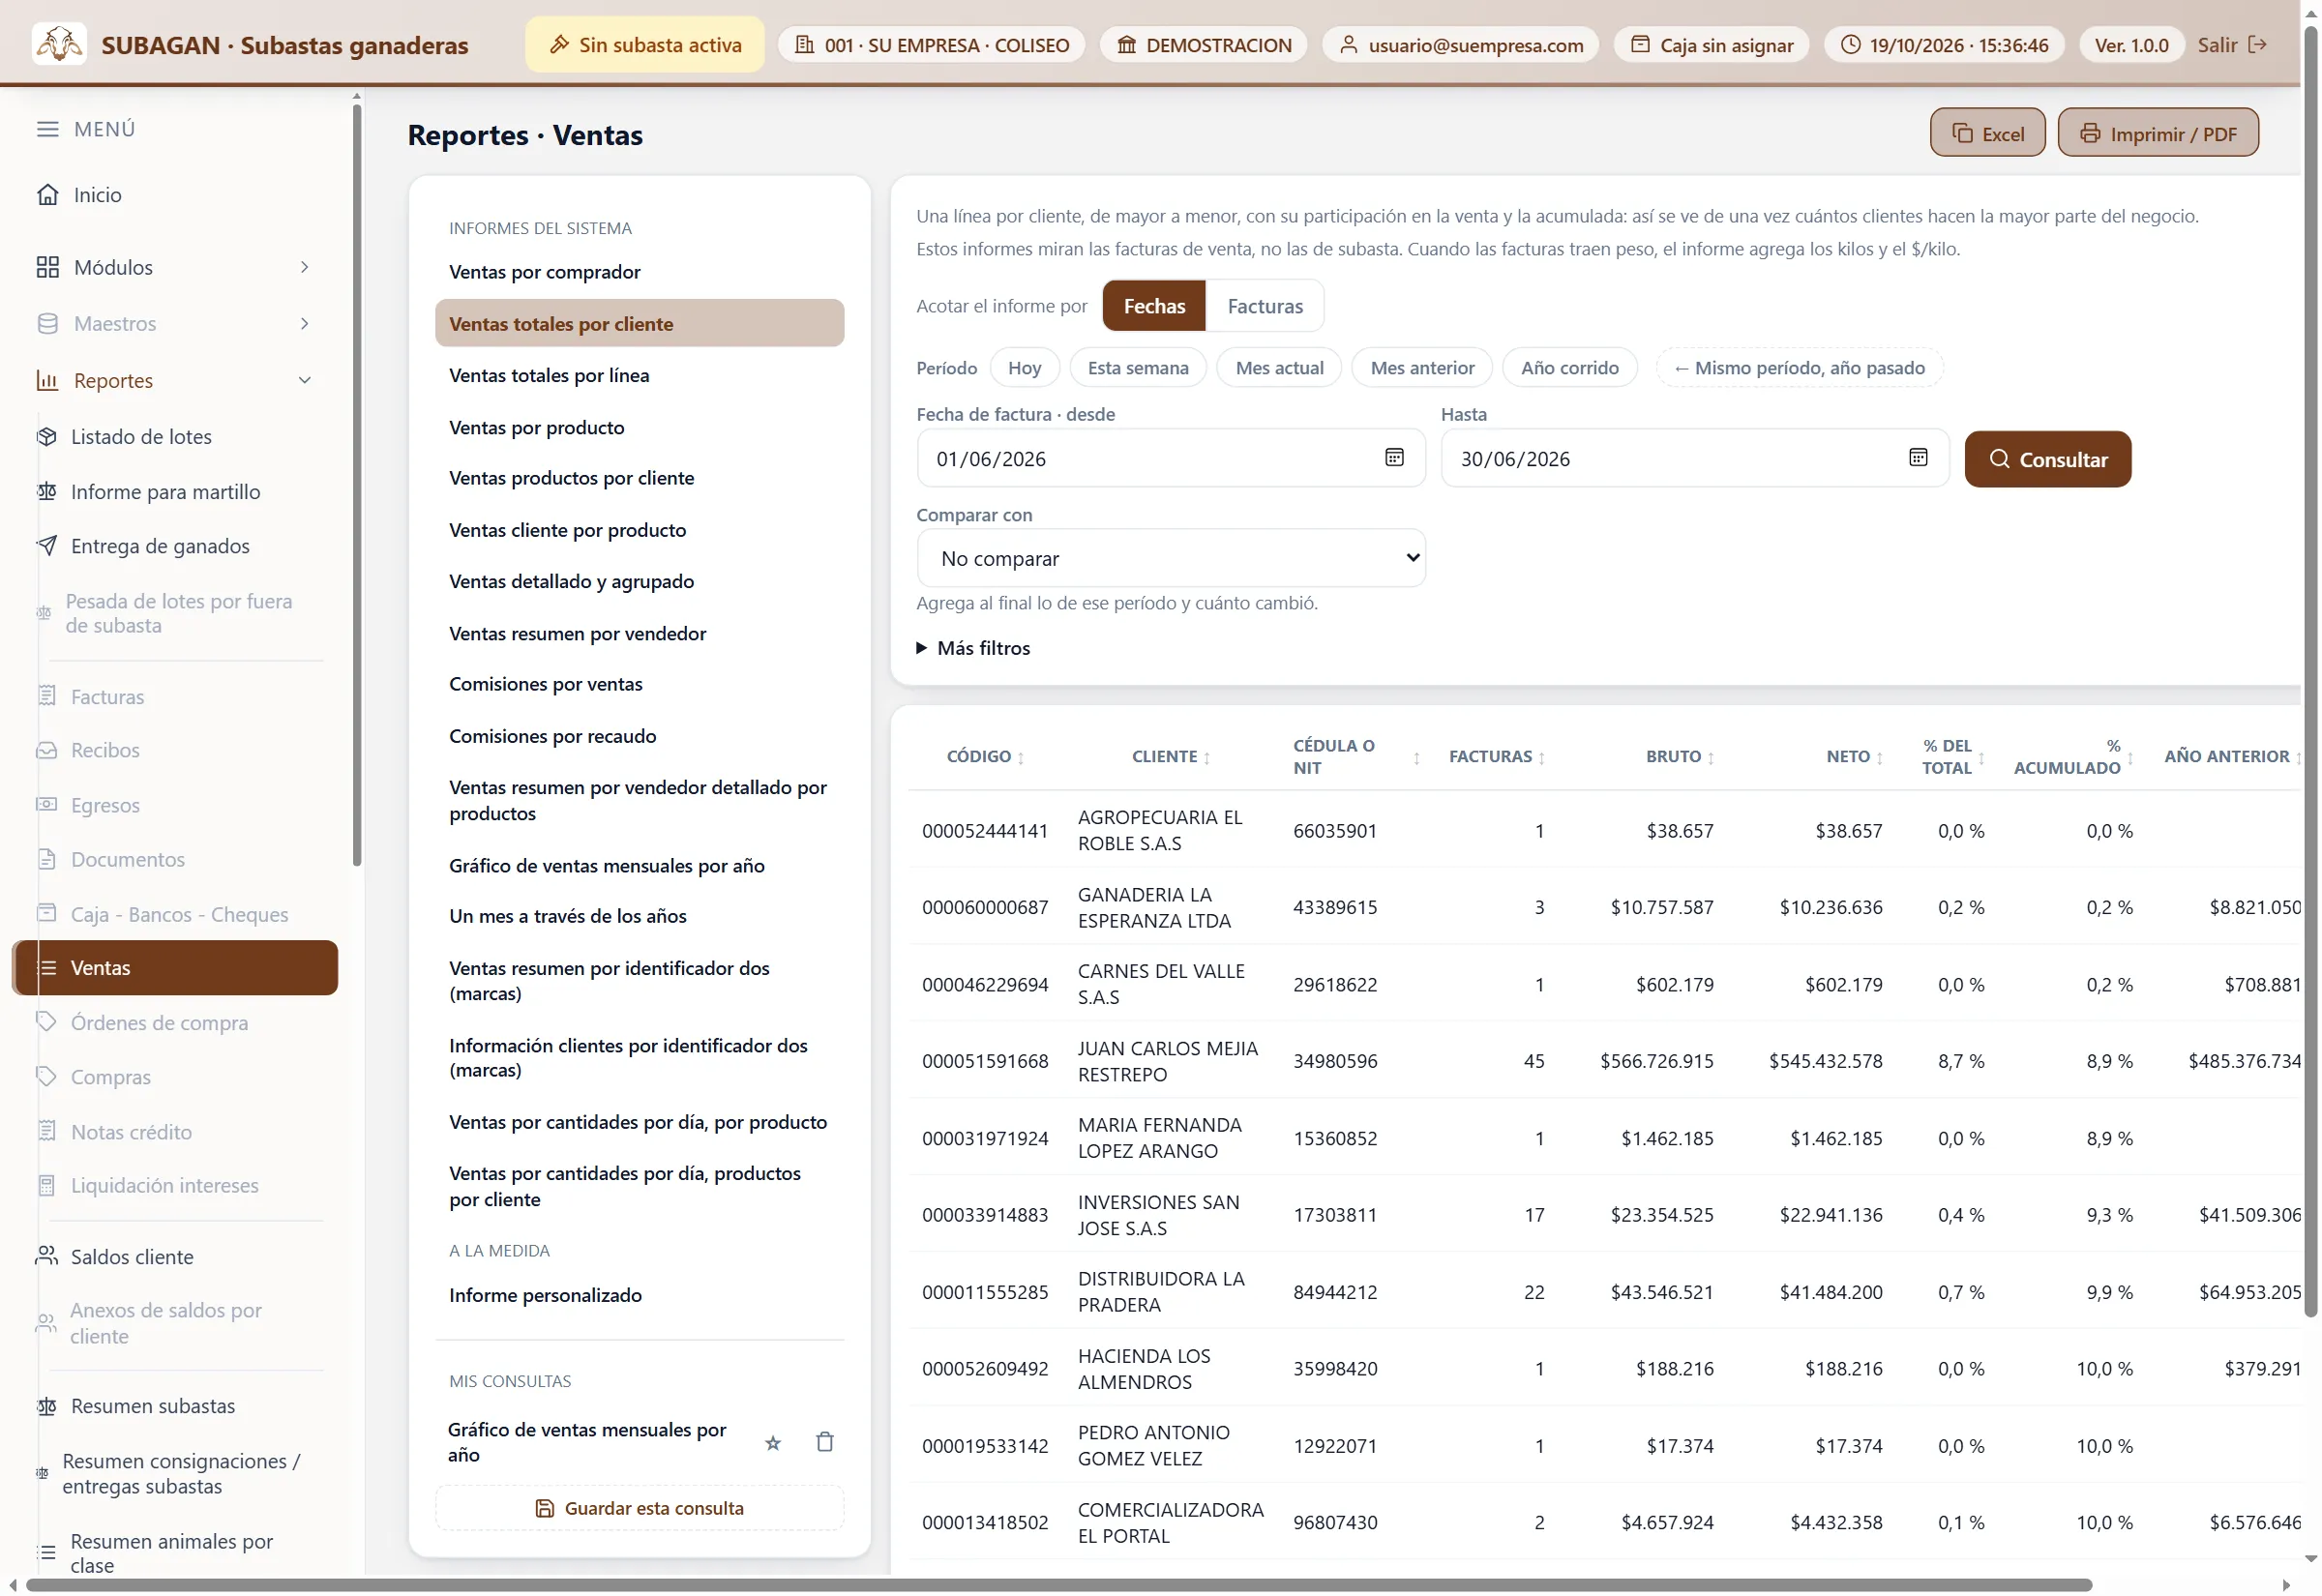The width and height of the screenshot is (2322, 1596).
Task: Open Comisiones por ventas report
Action: tap(640, 684)
